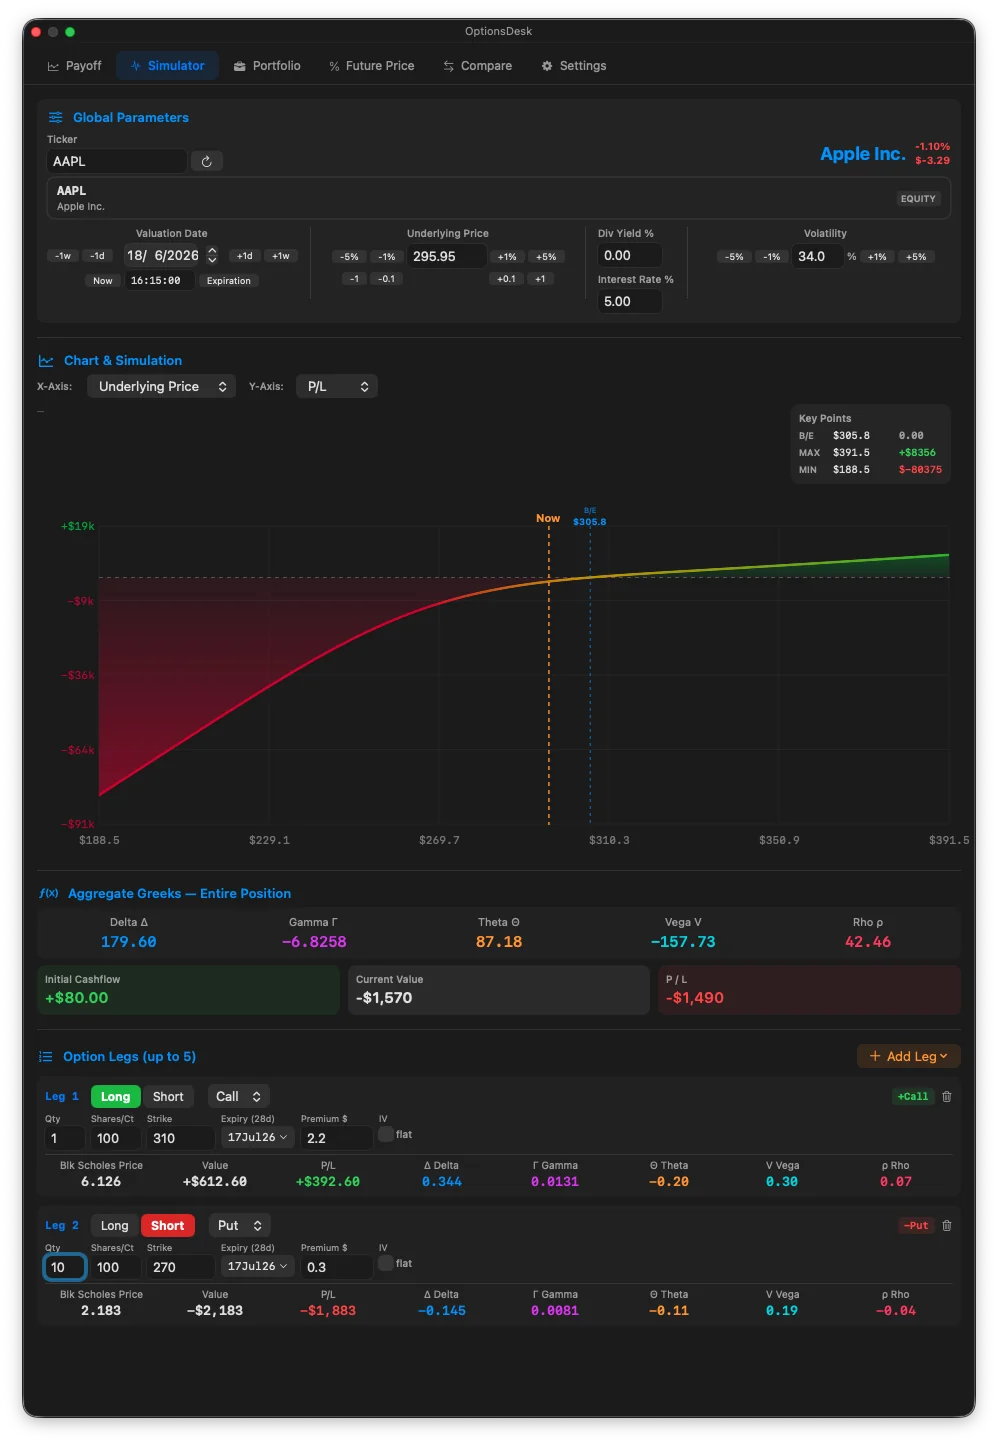This screenshot has height=1444, width=998.
Task: Select Long for Leg 1
Action: pyautogui.click(x=115, y=1097)
